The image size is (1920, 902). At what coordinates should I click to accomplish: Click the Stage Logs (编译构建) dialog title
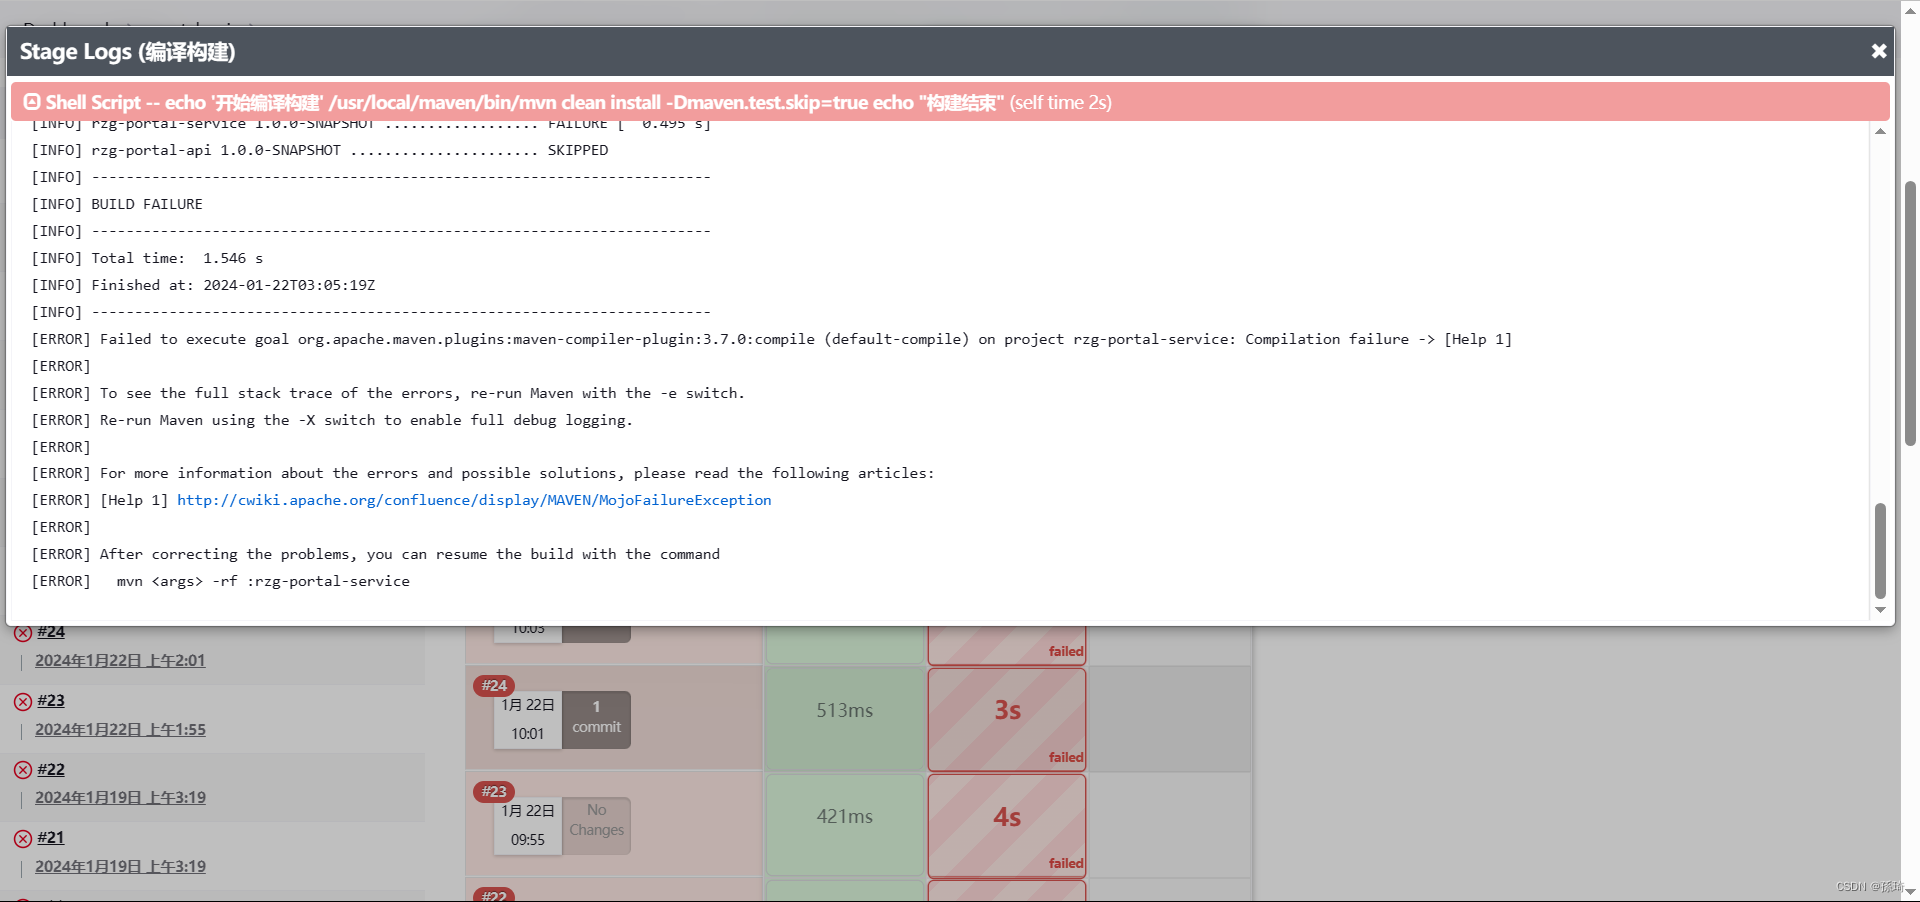point(128,51)
